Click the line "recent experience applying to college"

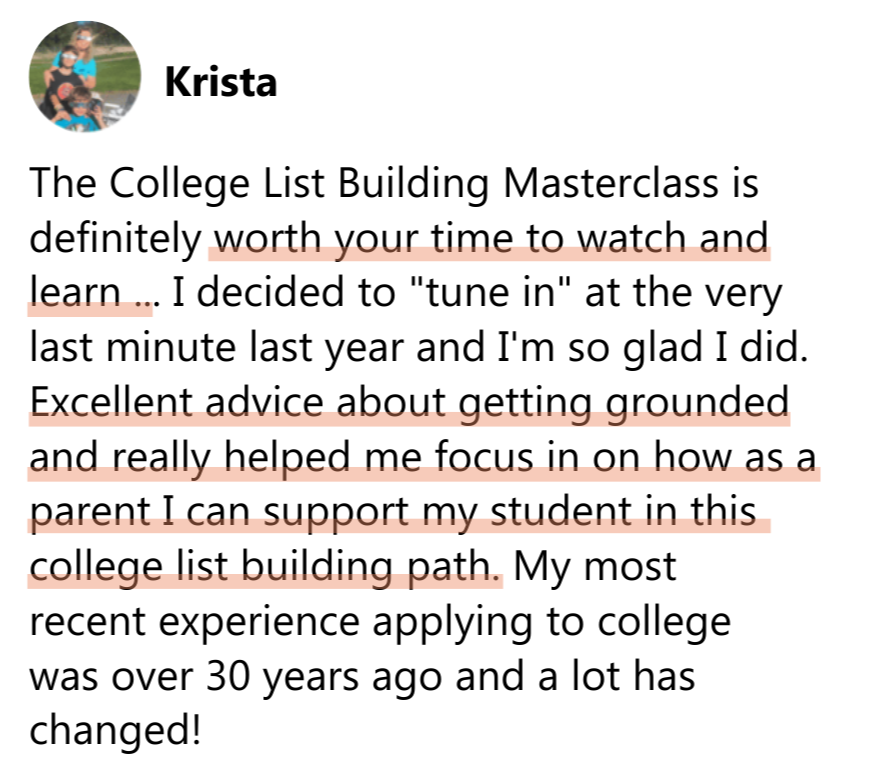coord(380,622)
